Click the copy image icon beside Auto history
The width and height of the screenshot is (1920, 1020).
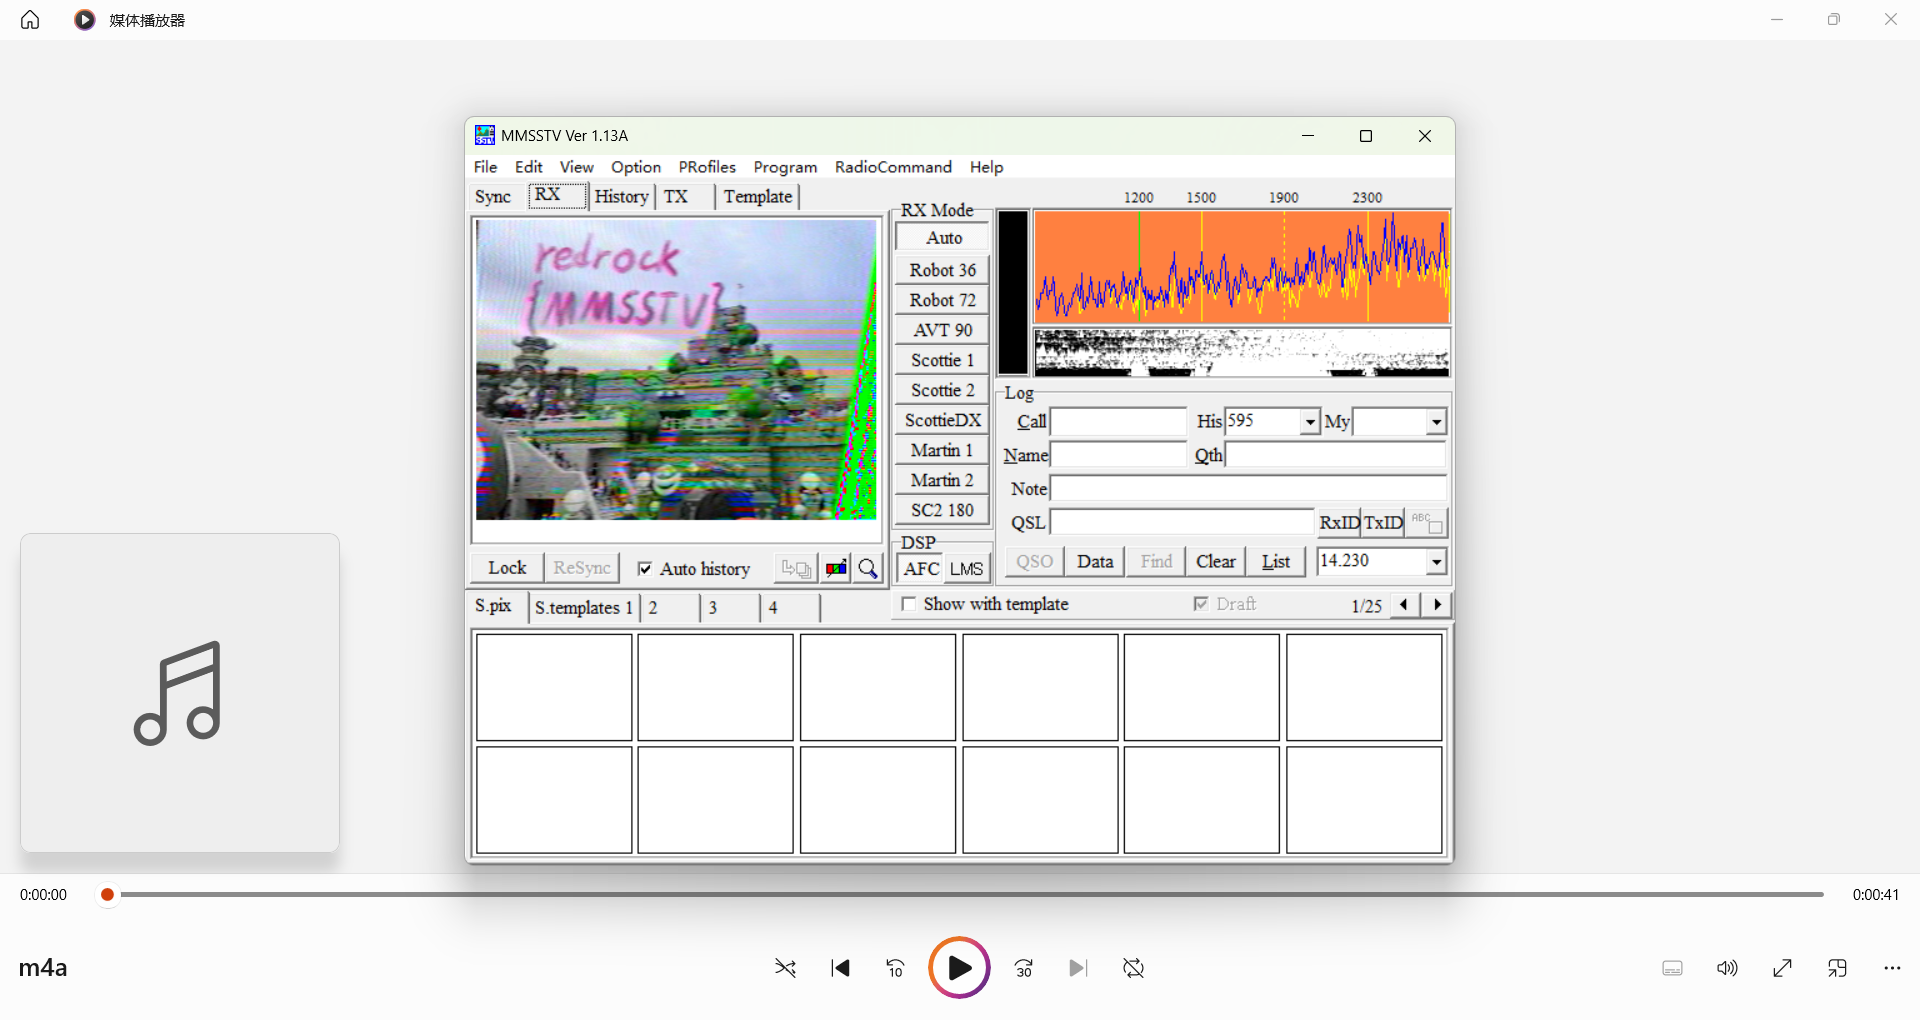point(797,568)
